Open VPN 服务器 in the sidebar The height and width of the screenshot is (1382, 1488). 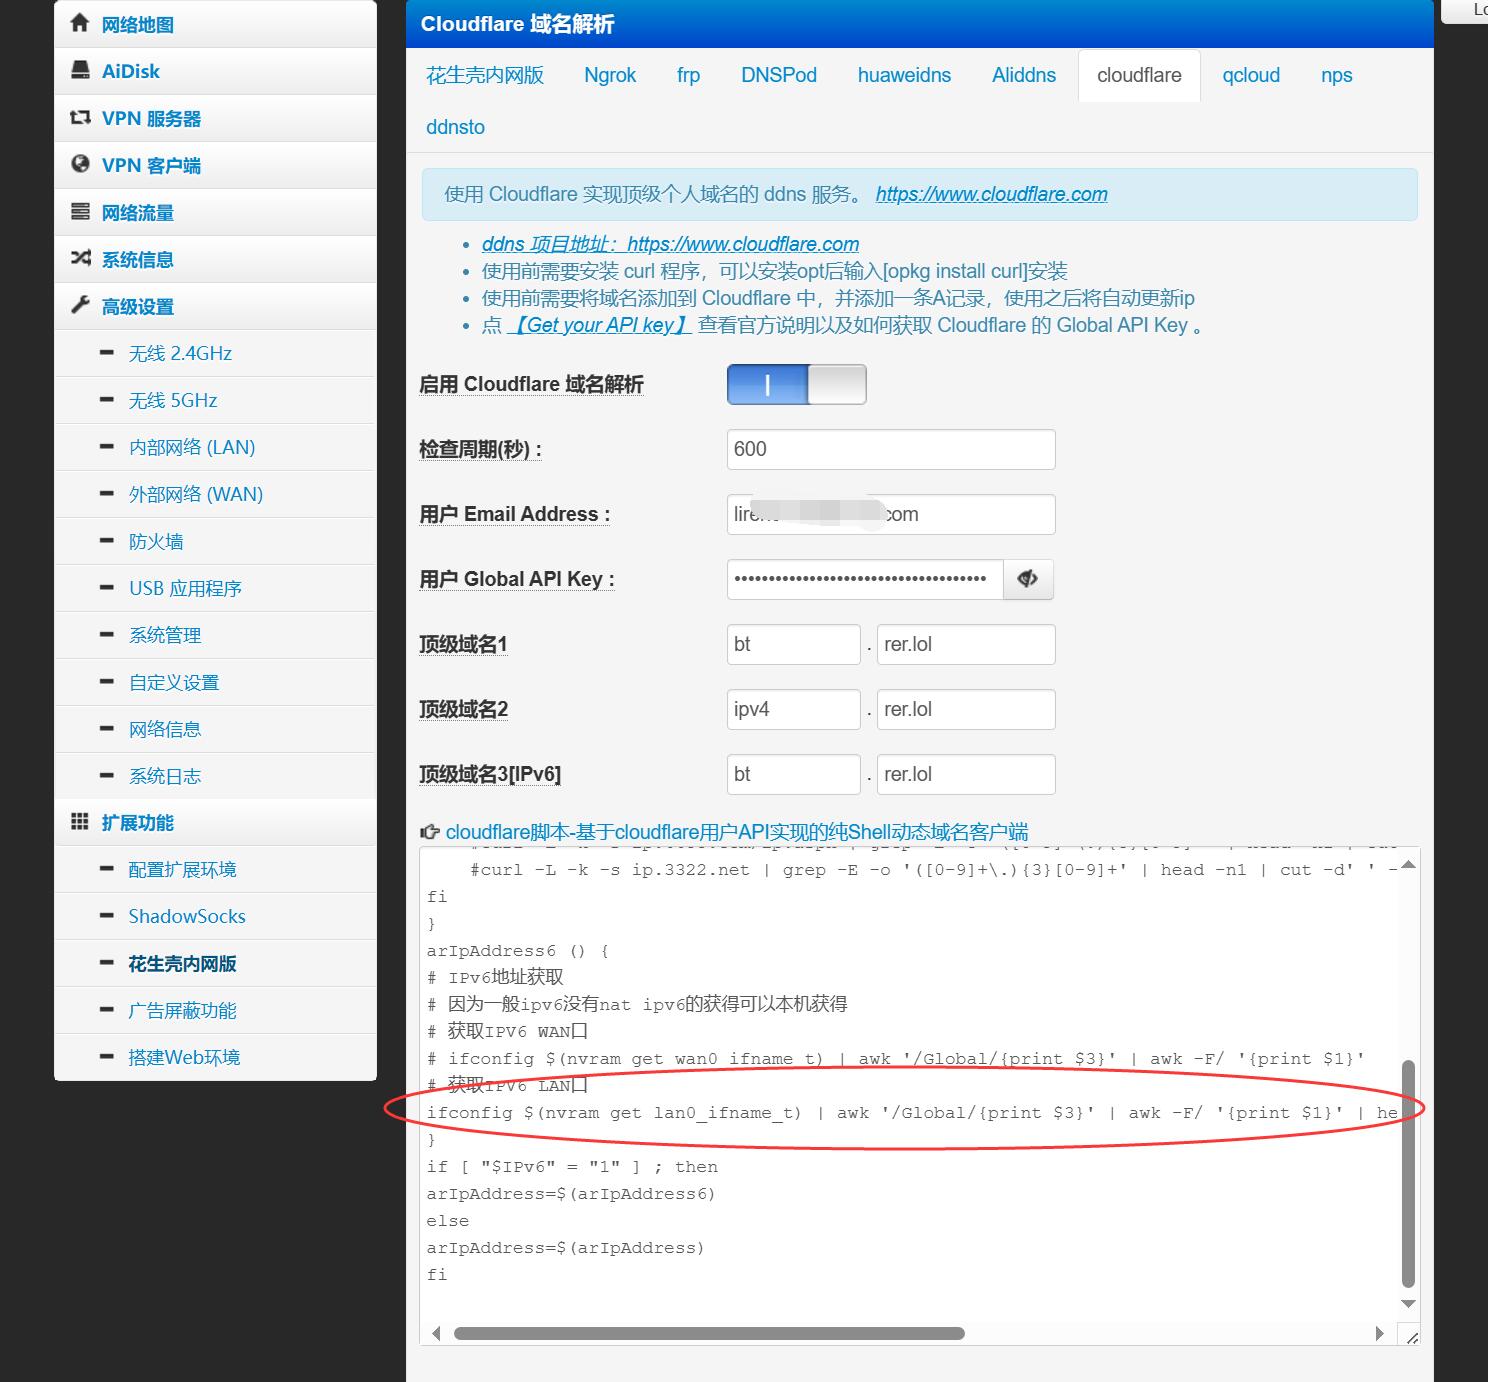215,118
